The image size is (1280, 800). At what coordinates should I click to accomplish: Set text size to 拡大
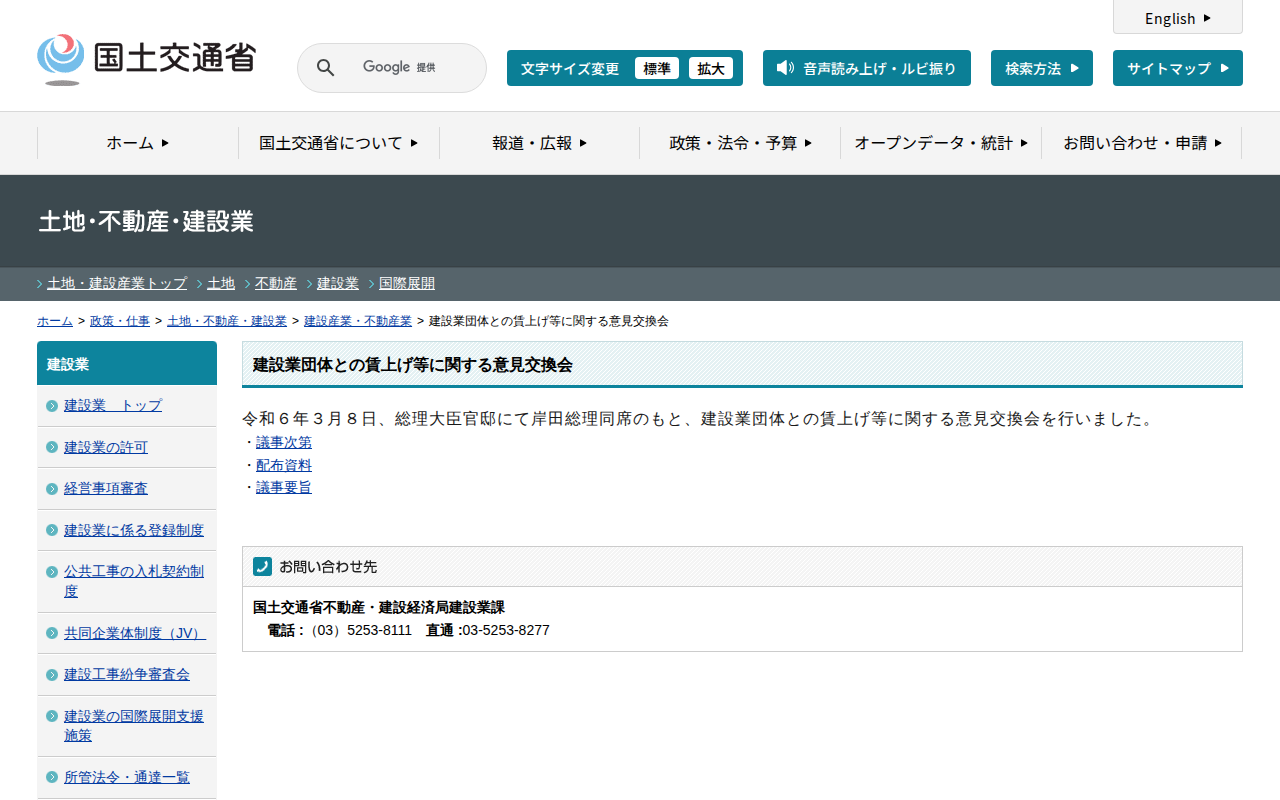click(x=711, y=68)
